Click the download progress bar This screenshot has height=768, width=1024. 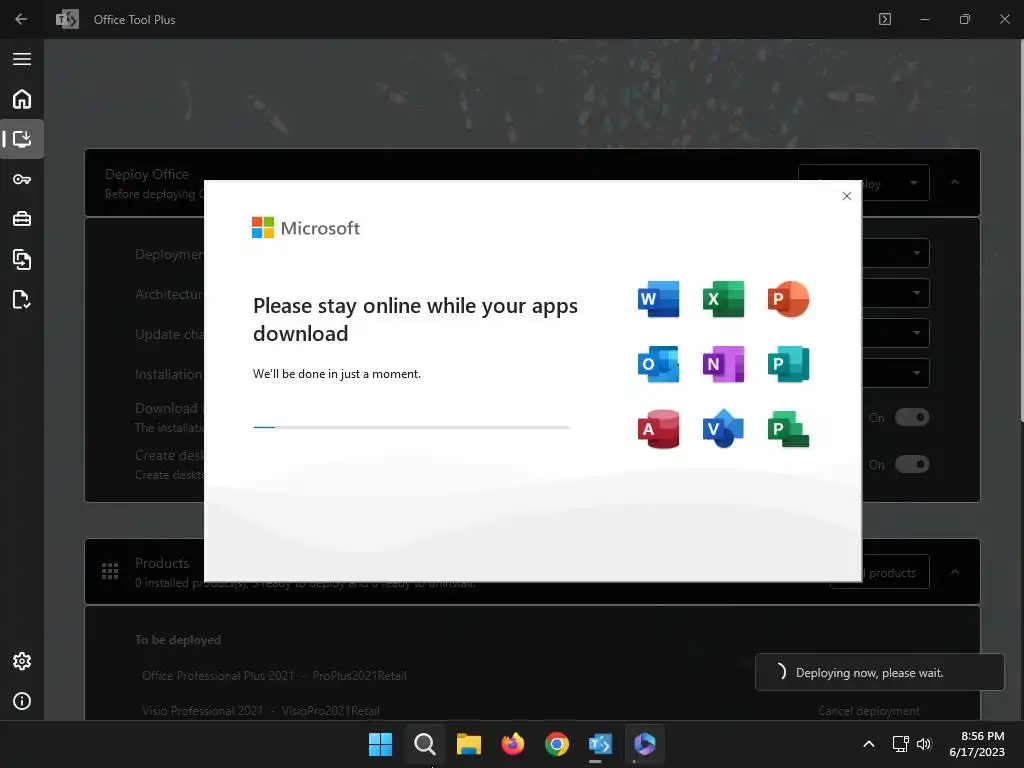411,427
